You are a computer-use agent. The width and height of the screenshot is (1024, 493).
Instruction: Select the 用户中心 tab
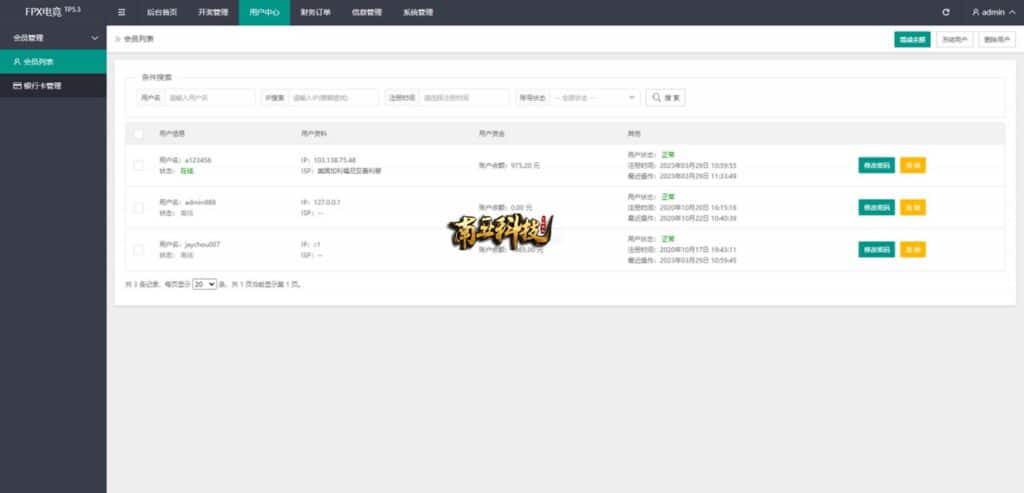pyautogui.click(x=264, y=12)
